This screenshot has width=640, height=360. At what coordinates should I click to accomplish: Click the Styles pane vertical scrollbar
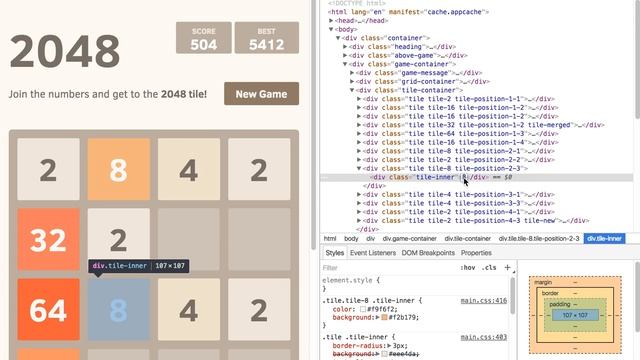[512, 296]
